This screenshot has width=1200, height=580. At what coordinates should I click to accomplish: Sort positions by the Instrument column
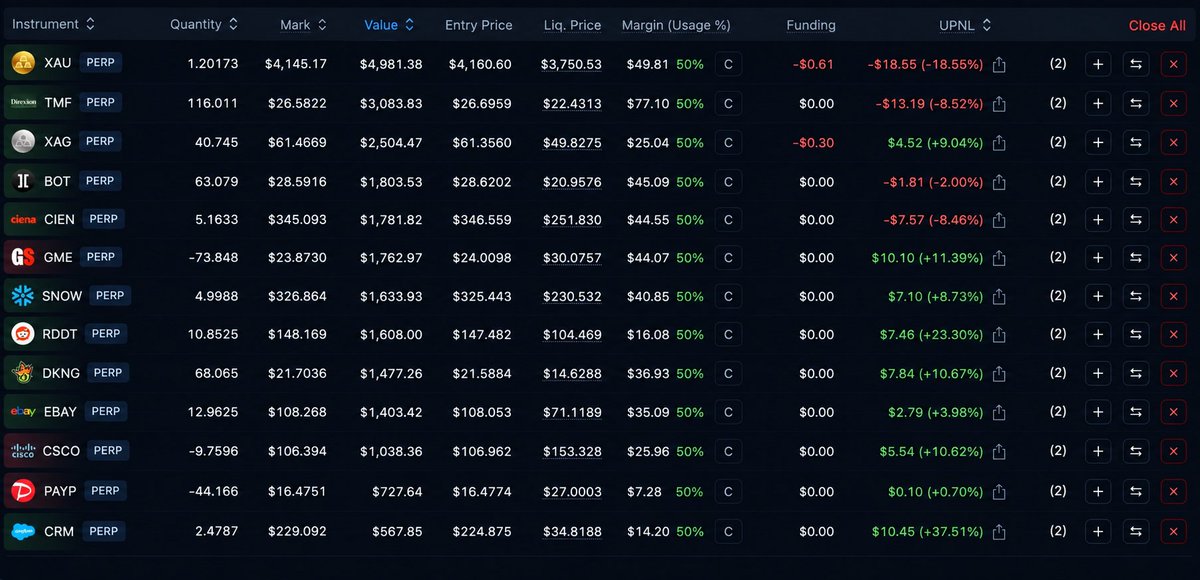54,24
